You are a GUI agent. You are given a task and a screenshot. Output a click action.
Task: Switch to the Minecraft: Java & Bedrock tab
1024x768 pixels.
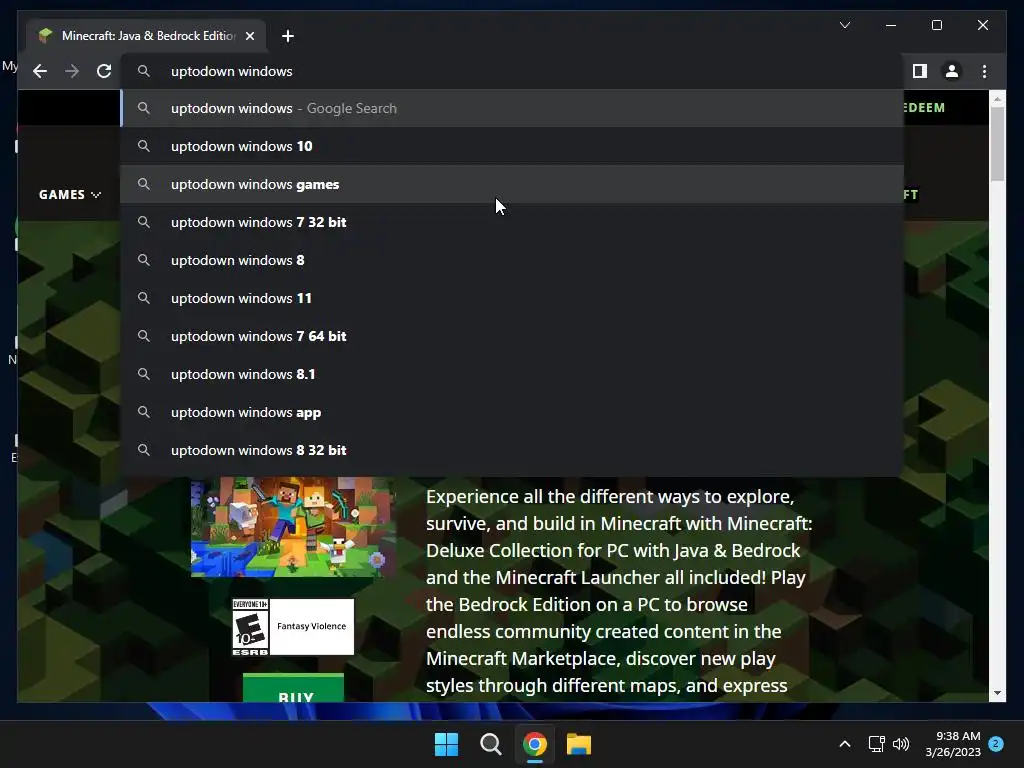pos(147,36)
